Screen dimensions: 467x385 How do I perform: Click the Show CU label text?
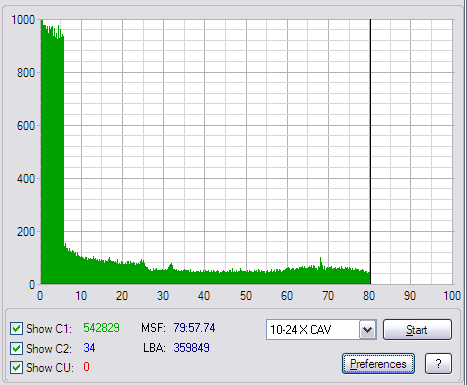(x=50, y=368)
